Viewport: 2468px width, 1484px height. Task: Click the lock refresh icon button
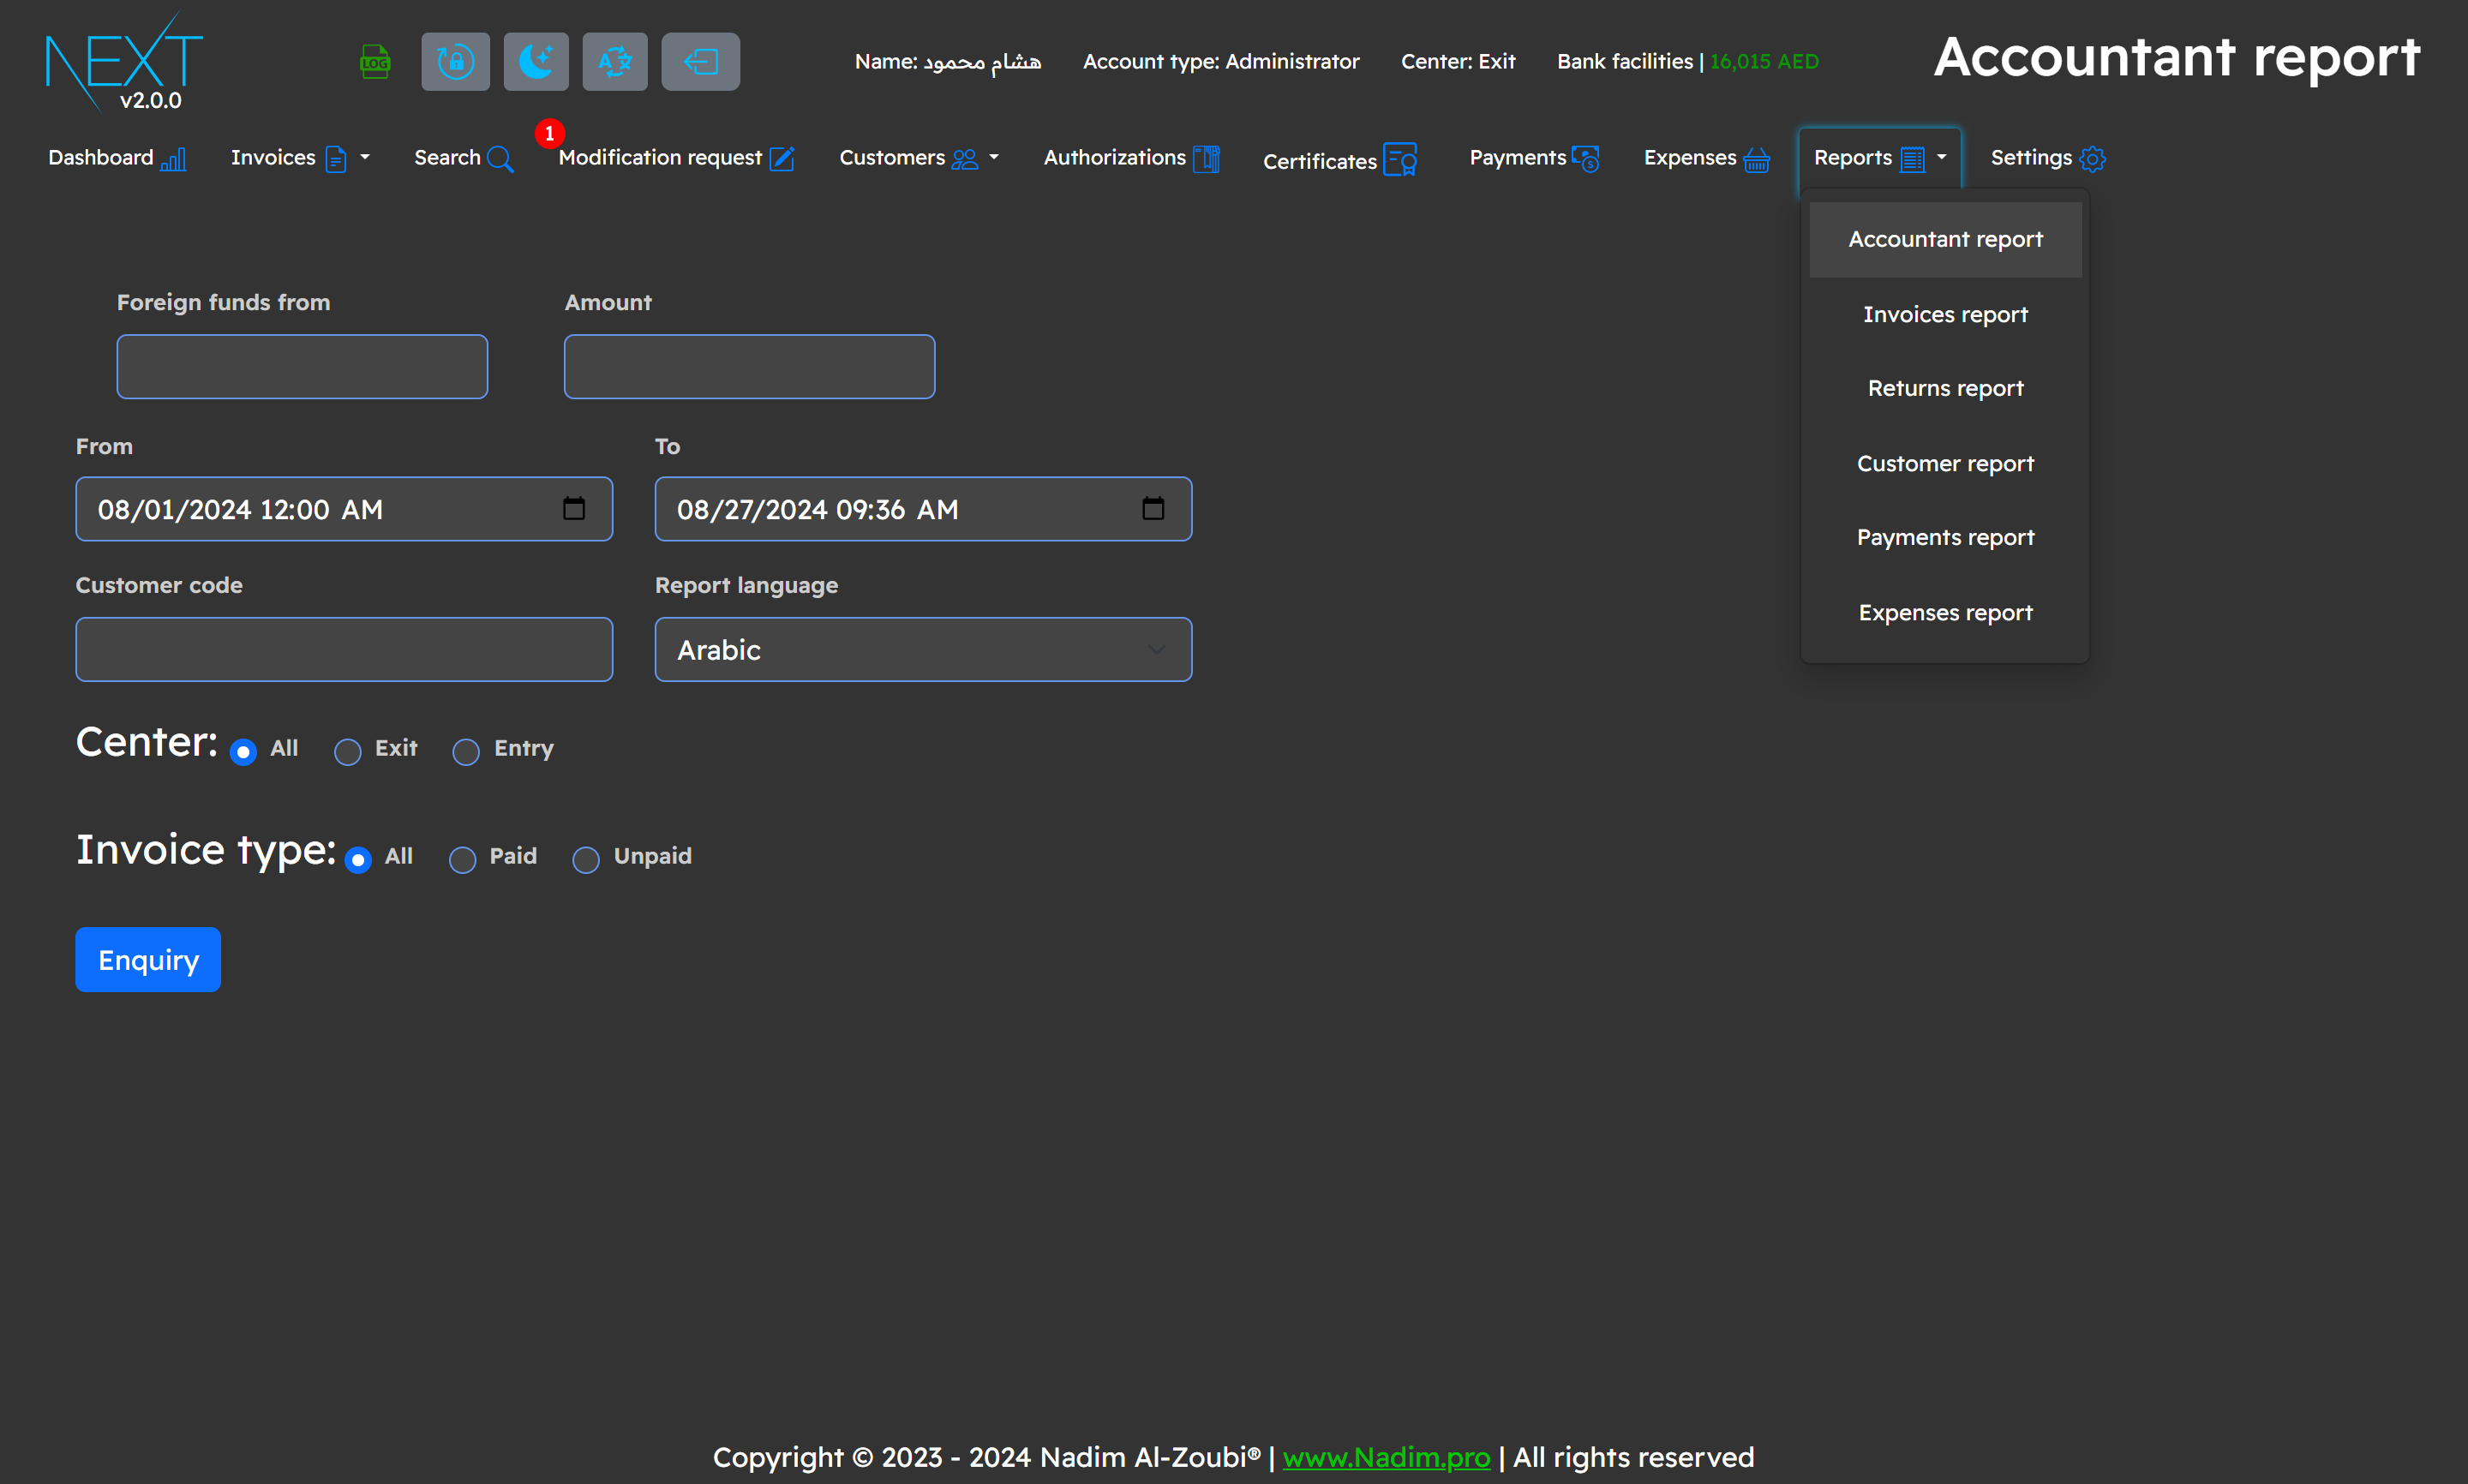[455, 62]
